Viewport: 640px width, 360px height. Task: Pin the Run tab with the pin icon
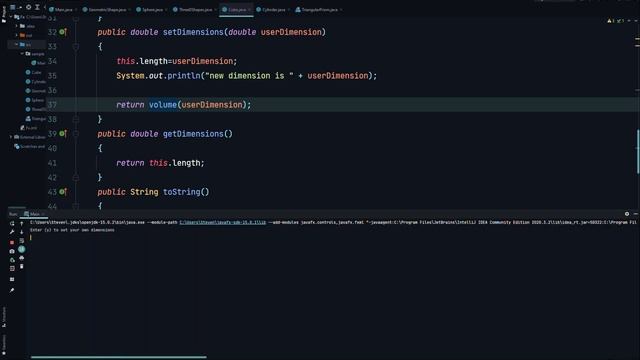tap(12, 290)
